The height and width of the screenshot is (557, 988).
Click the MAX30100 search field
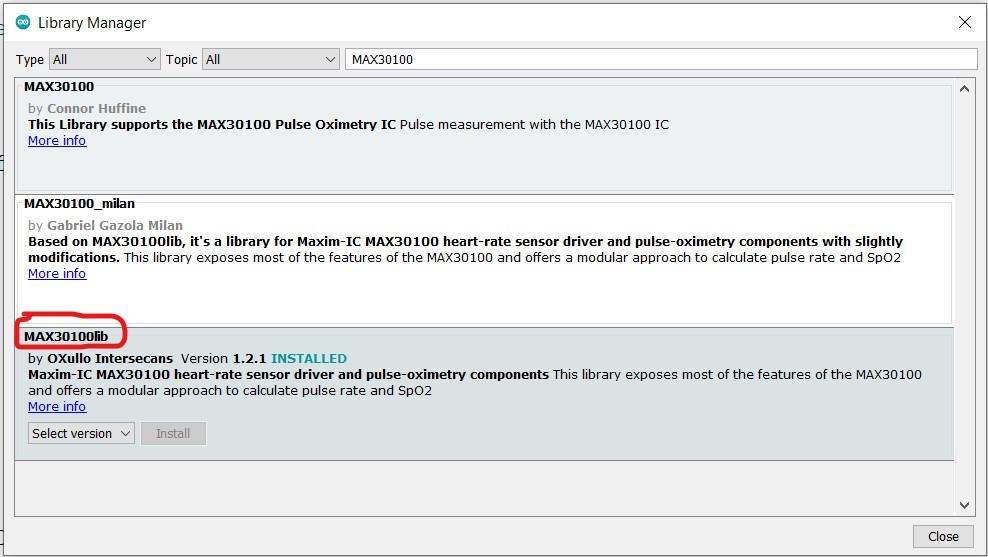tap(661, 59)
